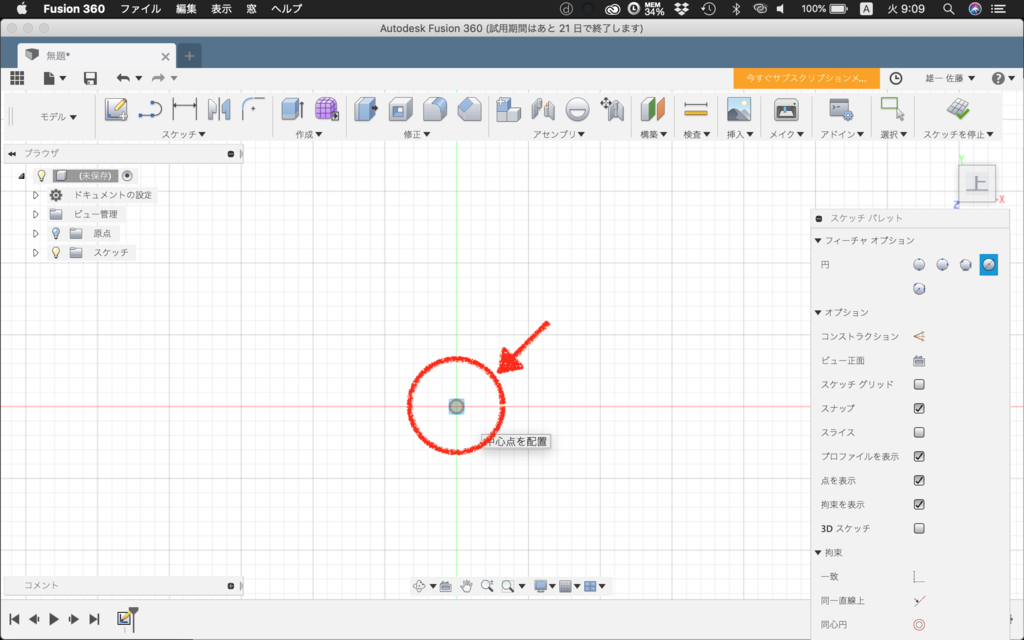Viewport: 1024px width, 640px height.
Task: Select the 無題* document tab
Action: [x=95, y=56]
